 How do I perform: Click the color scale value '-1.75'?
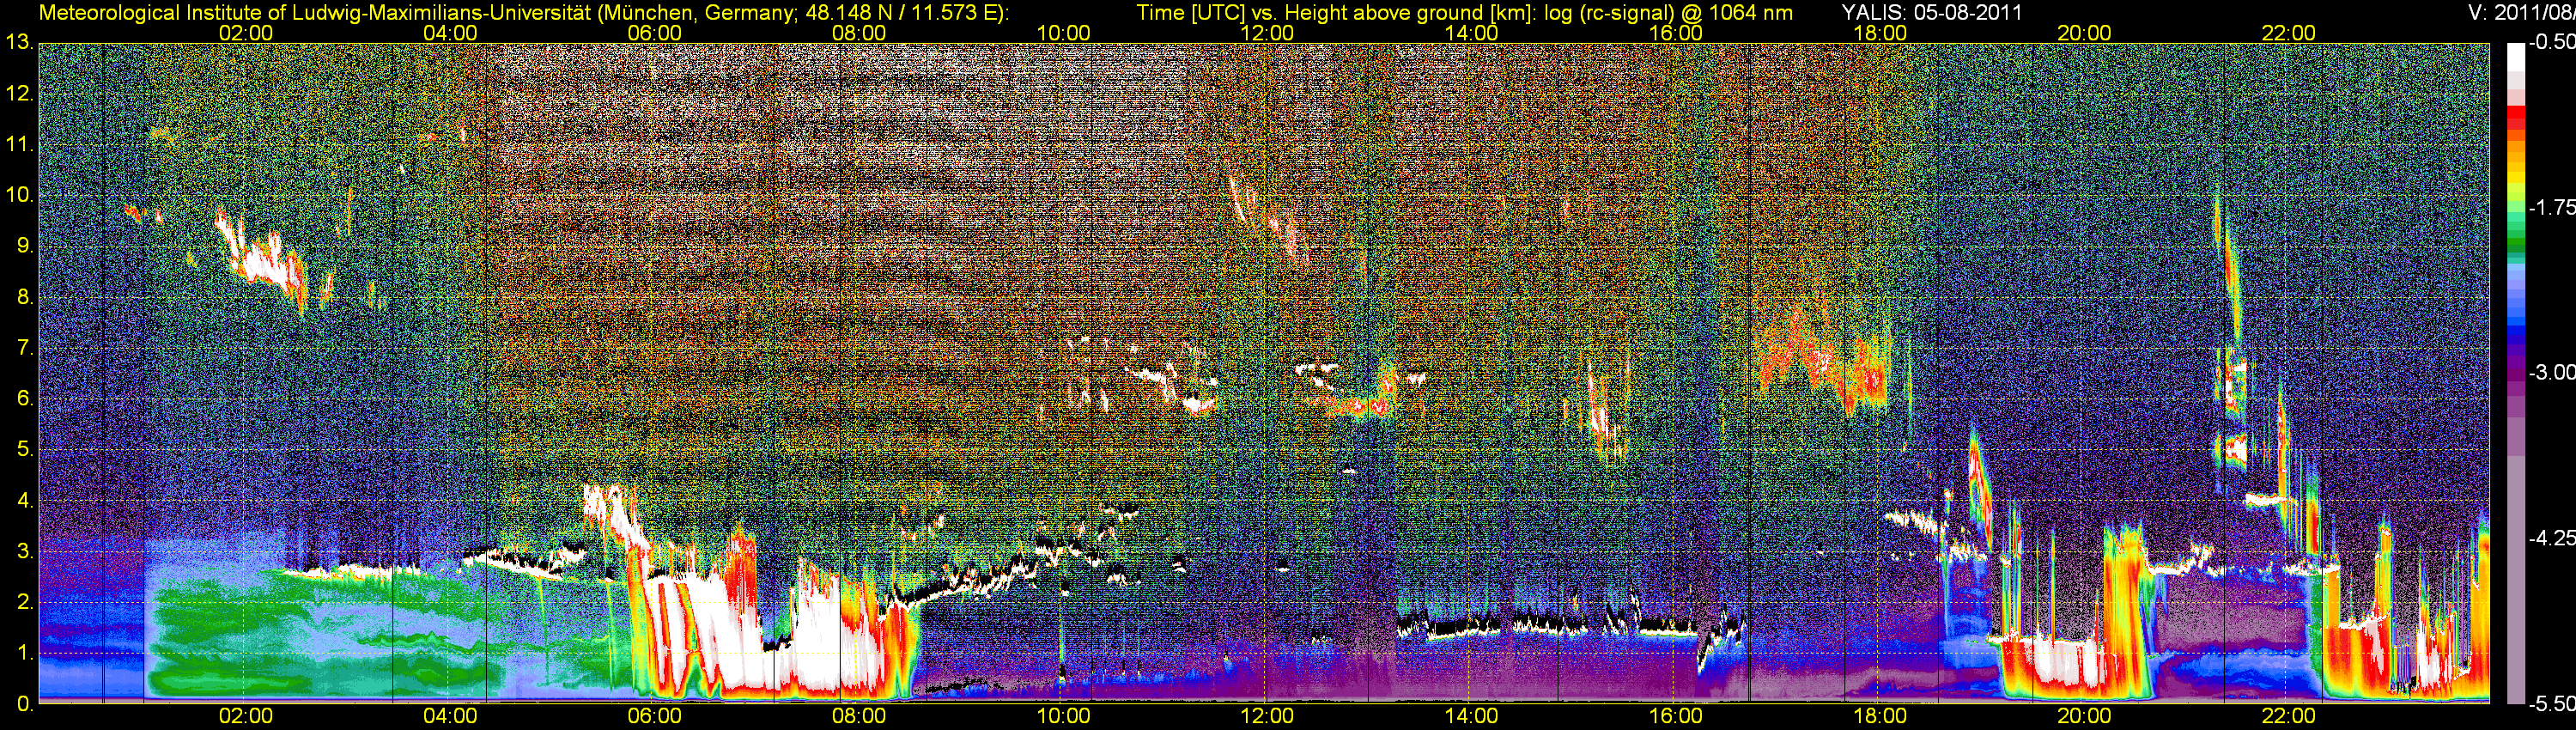point(2551,208)
